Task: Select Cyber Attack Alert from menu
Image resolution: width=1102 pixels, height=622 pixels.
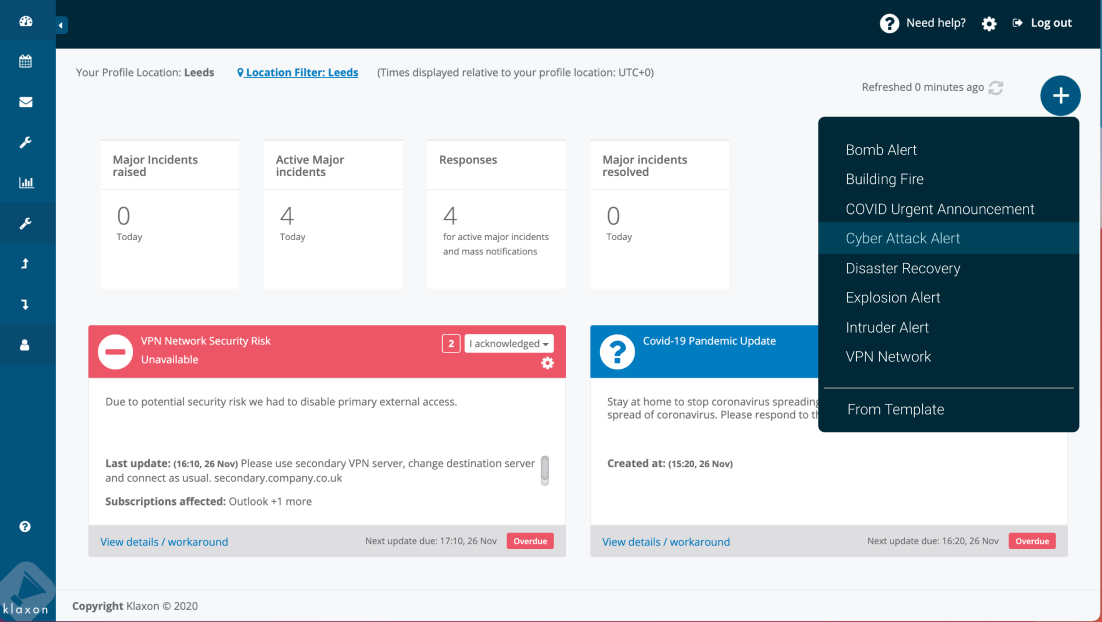Action: coord(902,238)
